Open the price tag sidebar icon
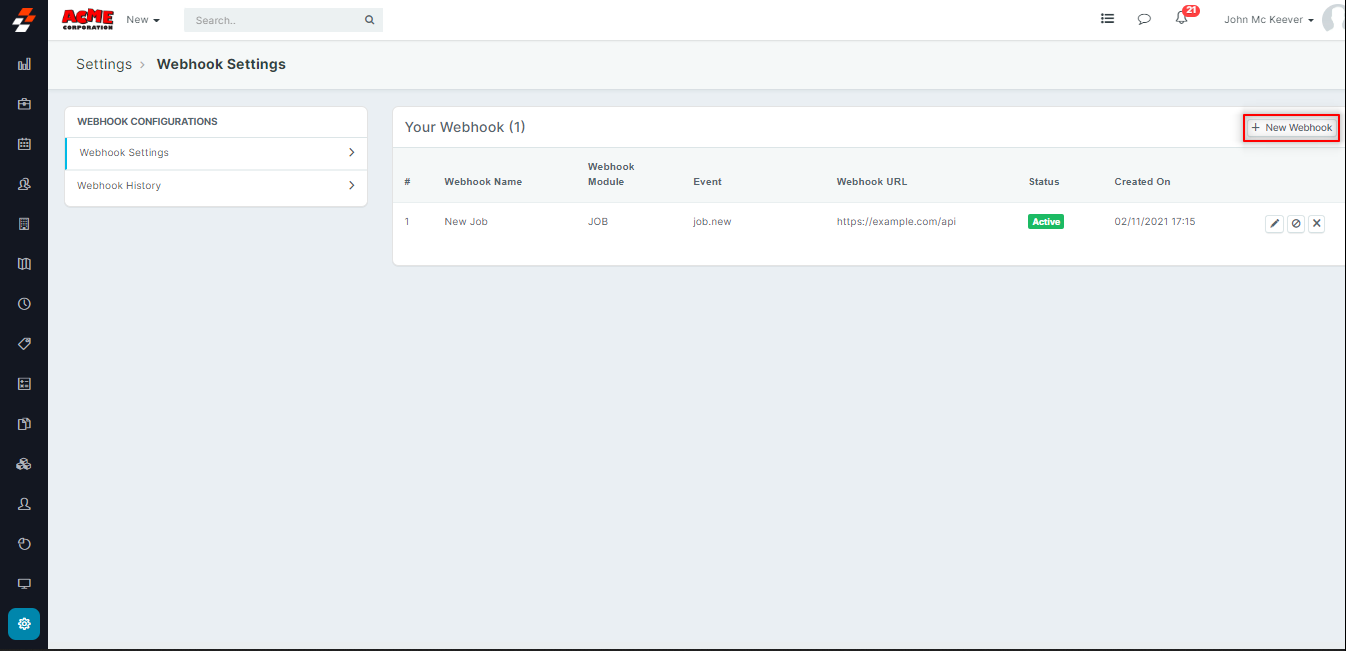 click(25, 344)
